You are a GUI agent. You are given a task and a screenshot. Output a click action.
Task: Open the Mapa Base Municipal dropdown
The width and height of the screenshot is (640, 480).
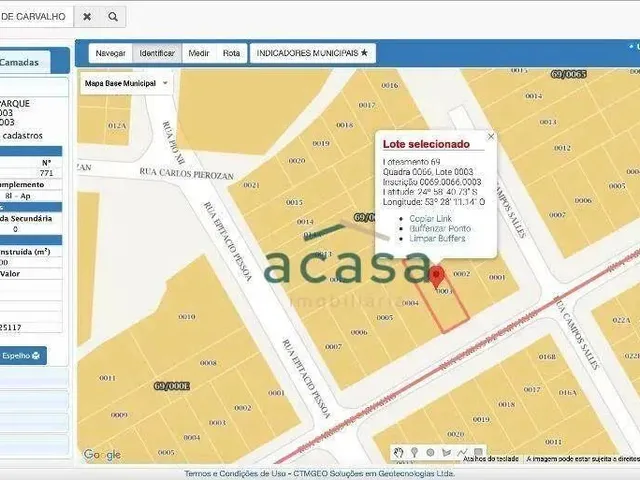(x=126, y=83)
